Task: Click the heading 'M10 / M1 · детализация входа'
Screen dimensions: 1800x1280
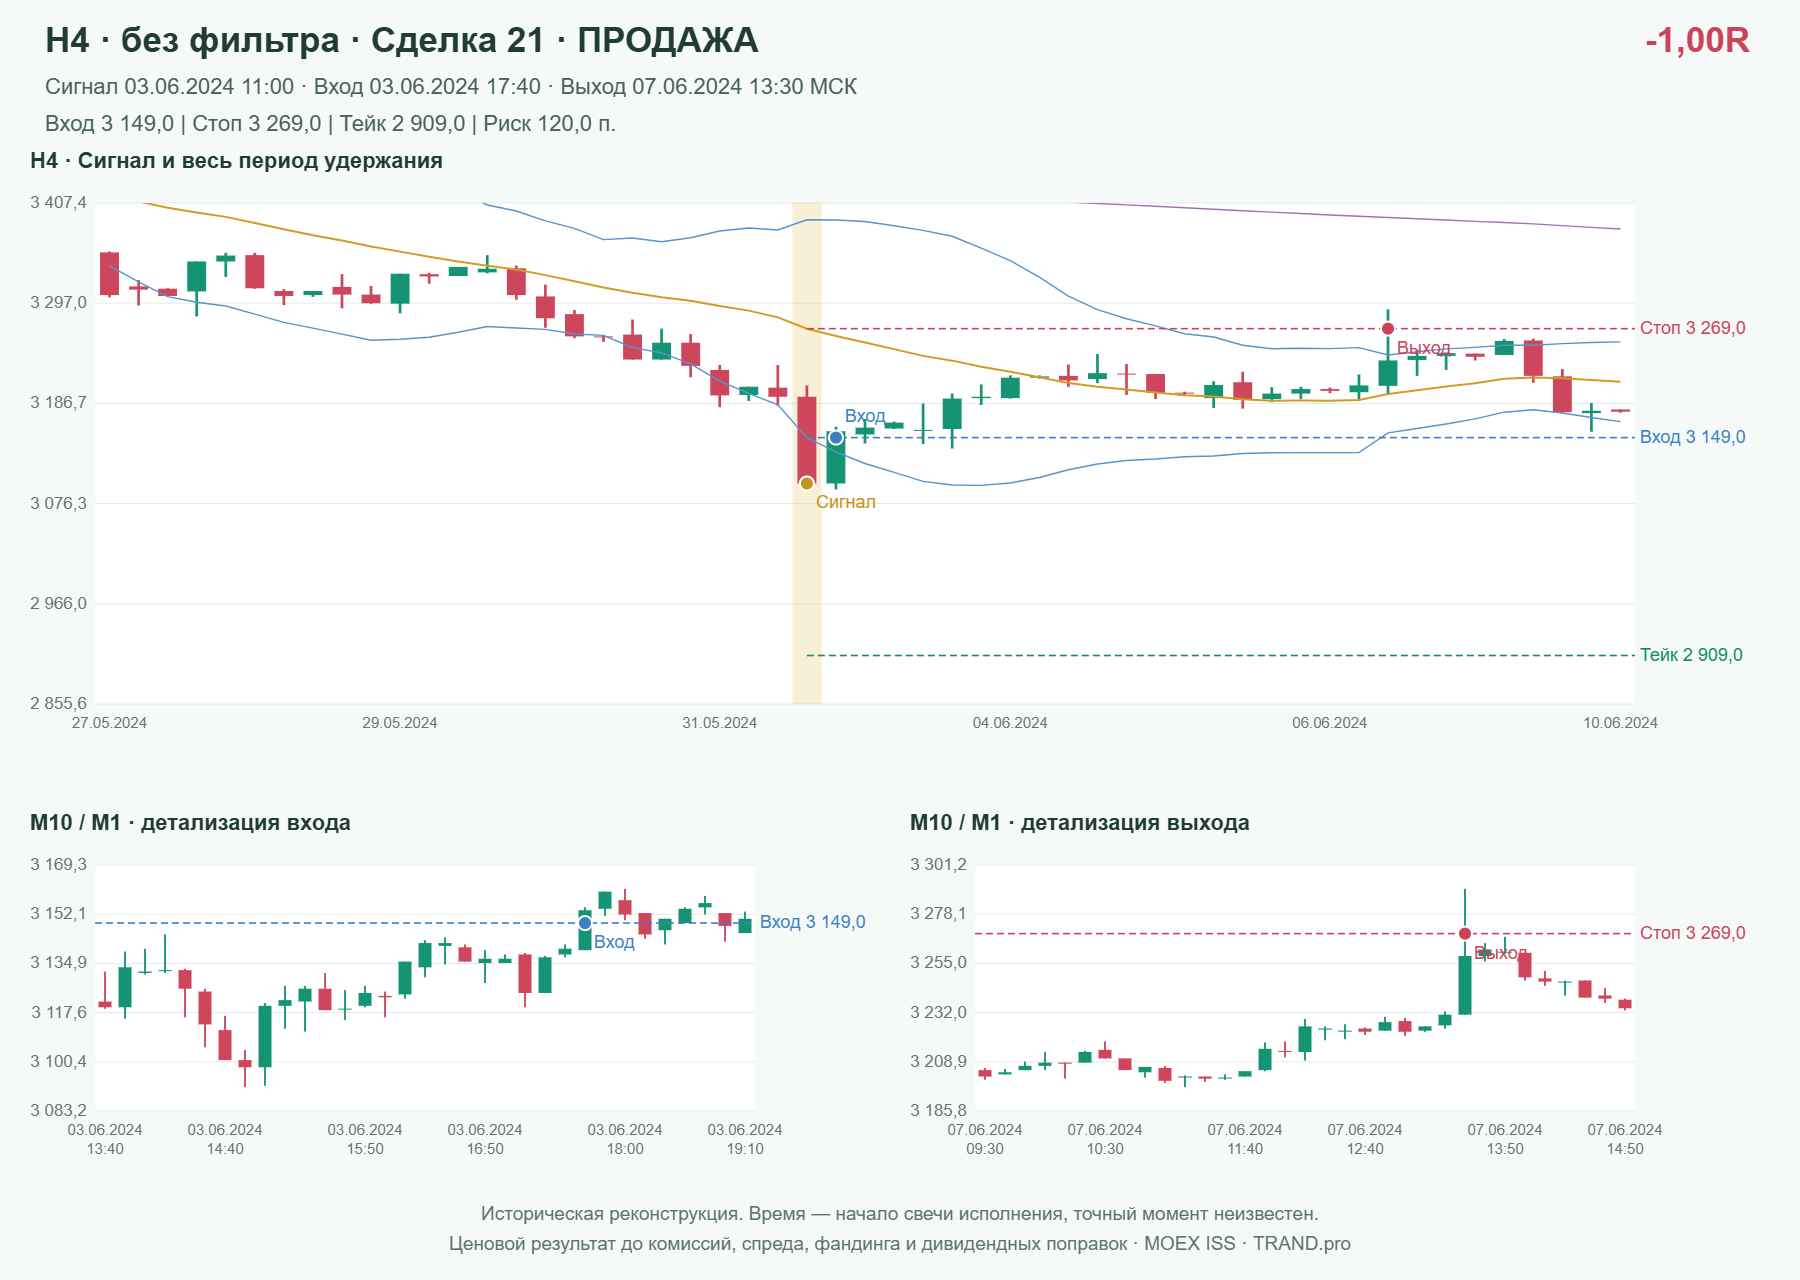Action: 191,823
